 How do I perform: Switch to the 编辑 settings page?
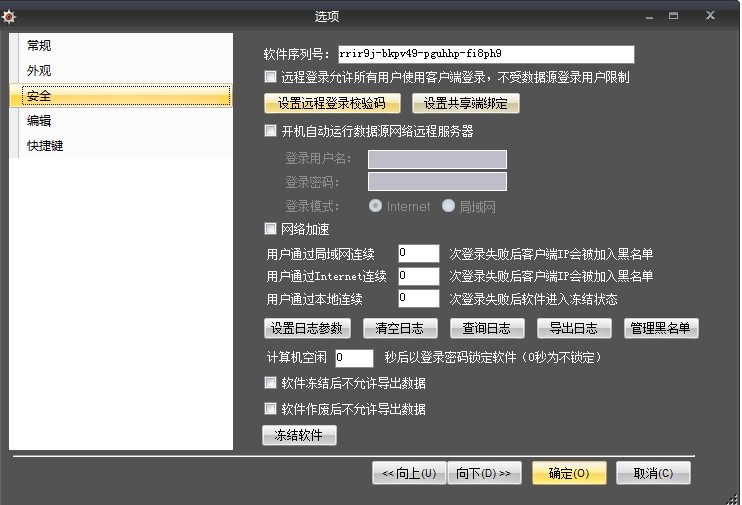(121, 121)
